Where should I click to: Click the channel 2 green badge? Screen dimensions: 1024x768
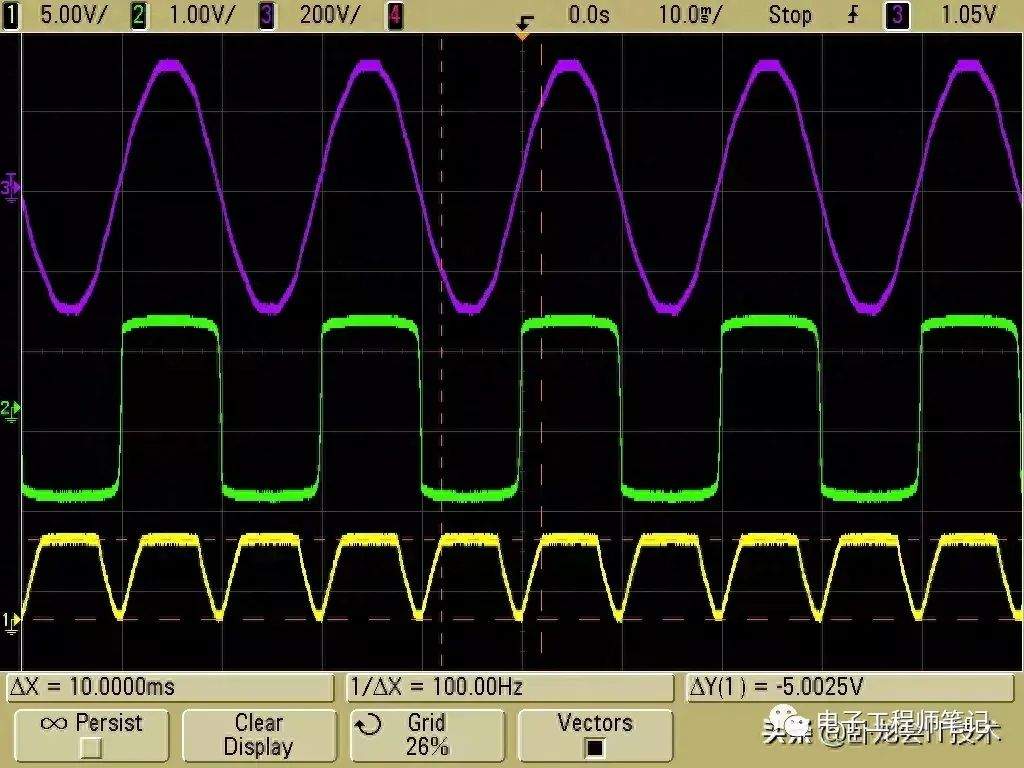pos(140,15)
